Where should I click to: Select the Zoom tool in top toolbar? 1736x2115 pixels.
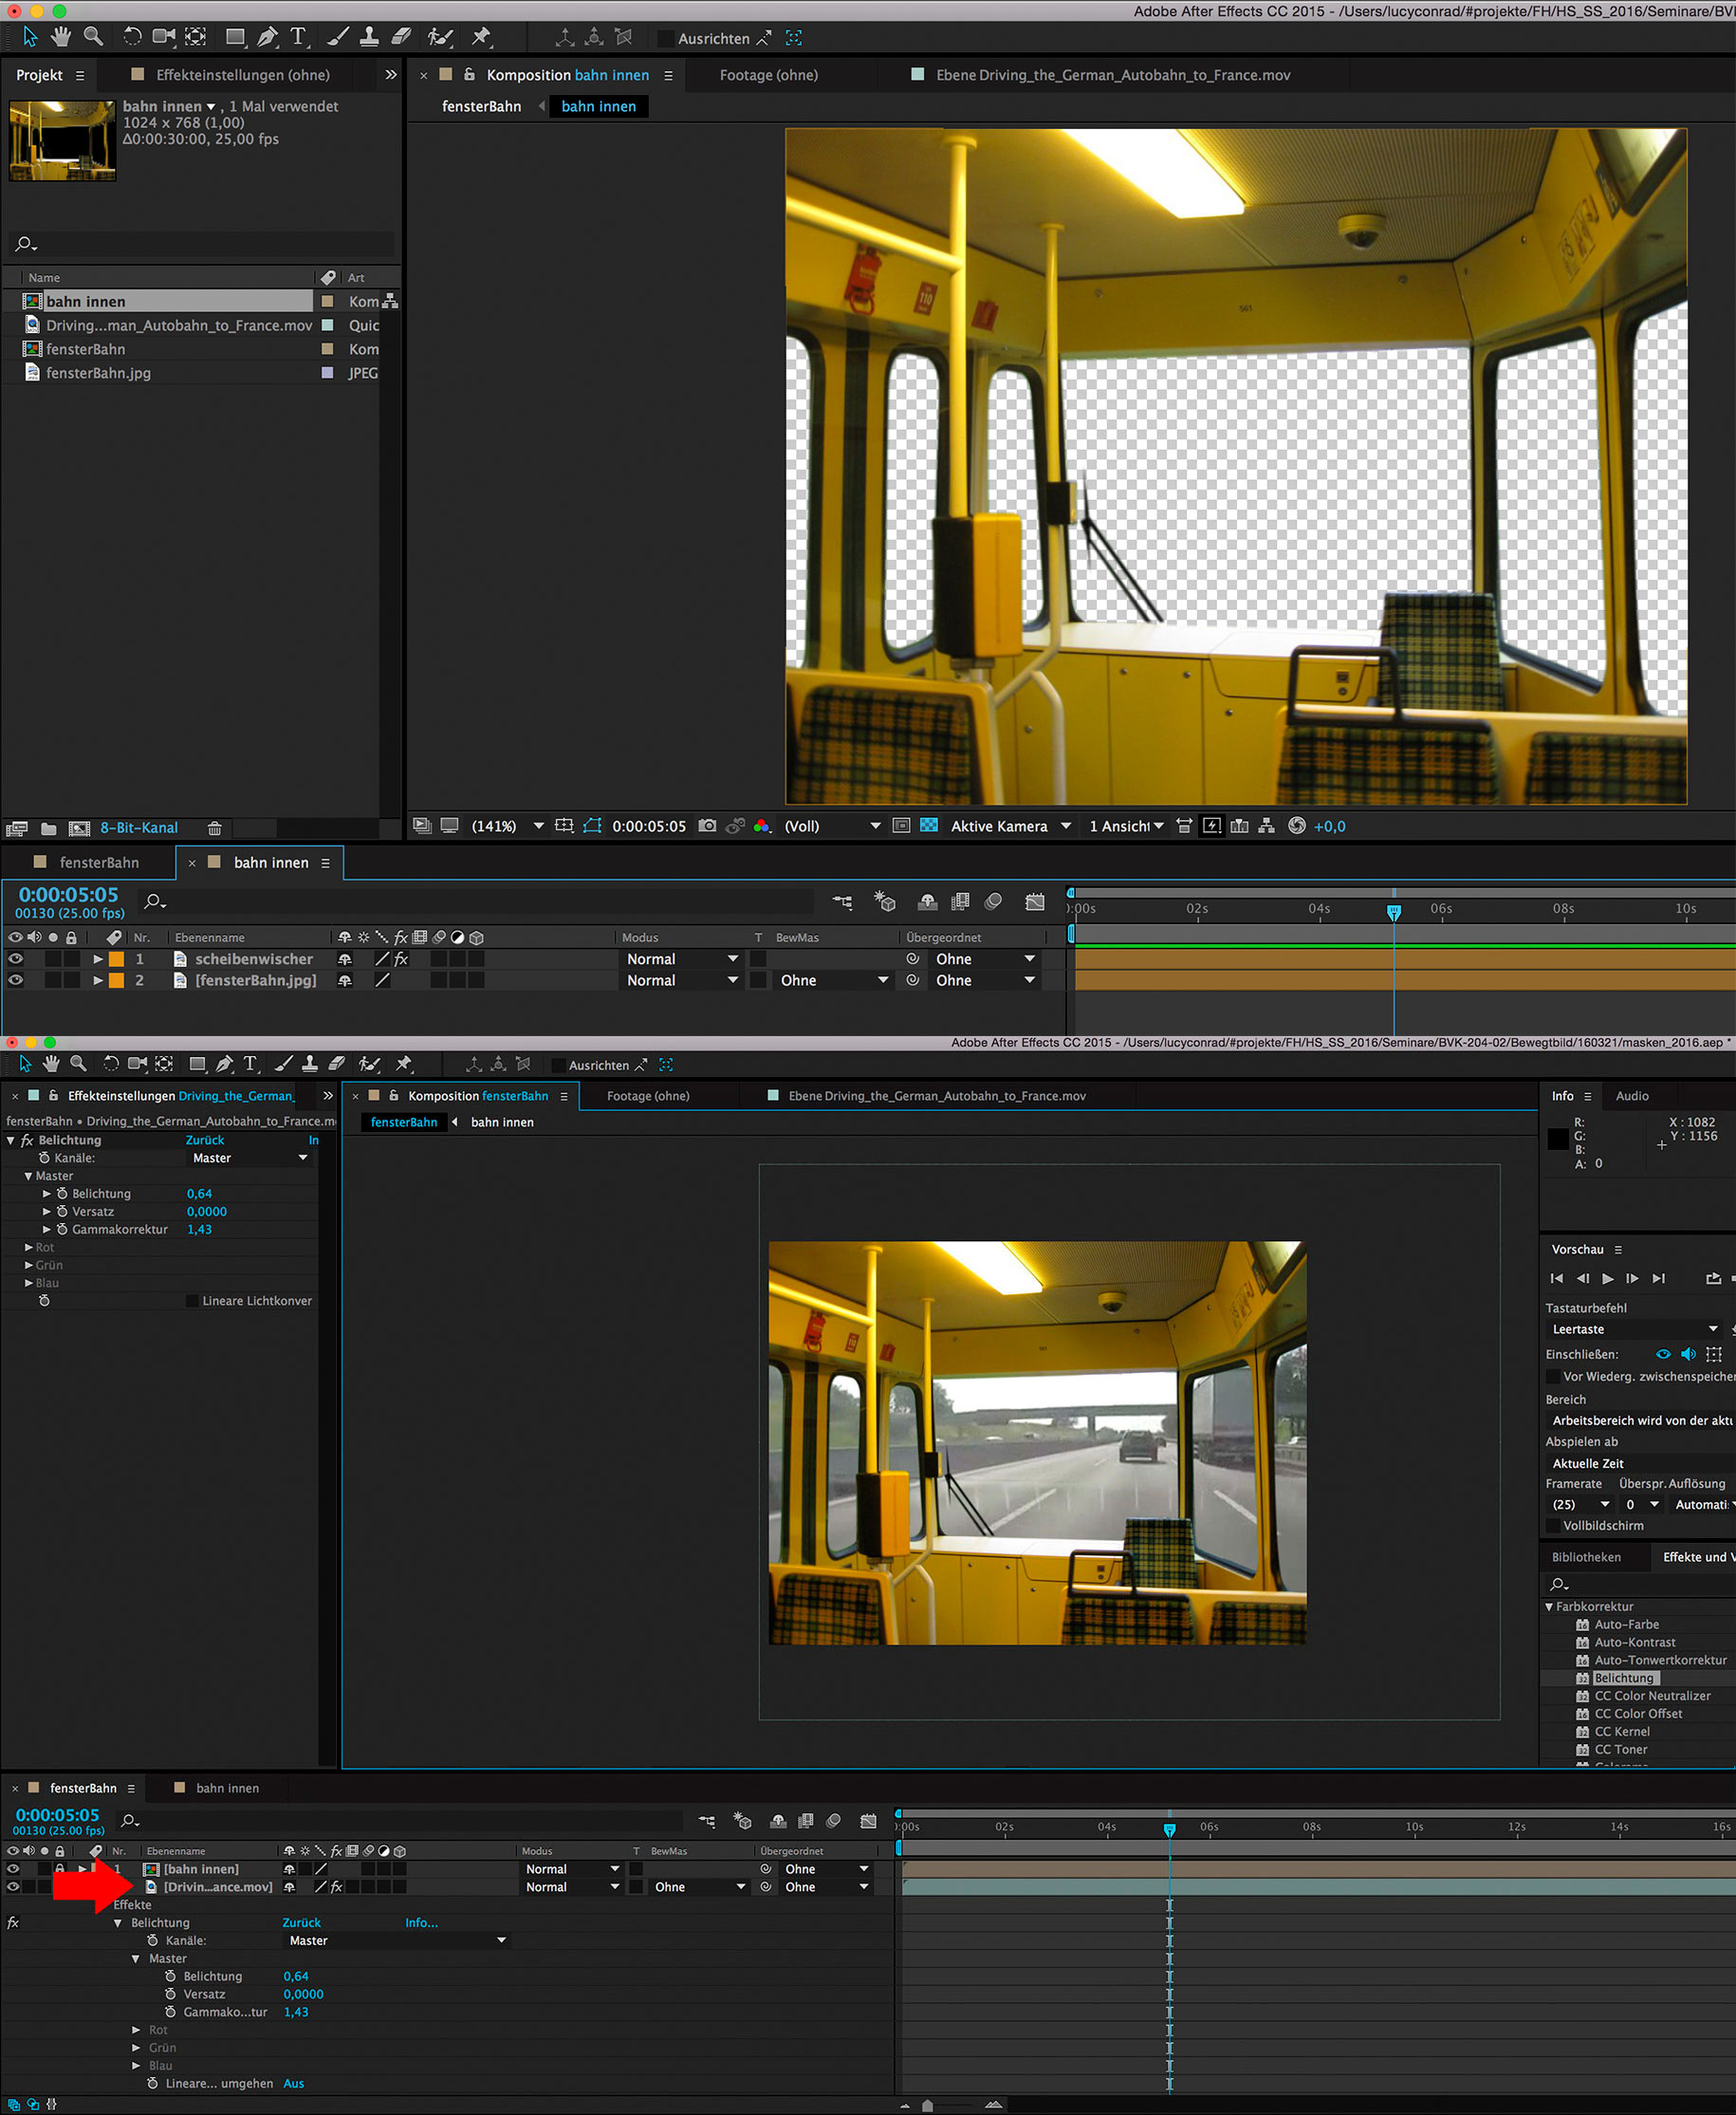coord(93,37)
